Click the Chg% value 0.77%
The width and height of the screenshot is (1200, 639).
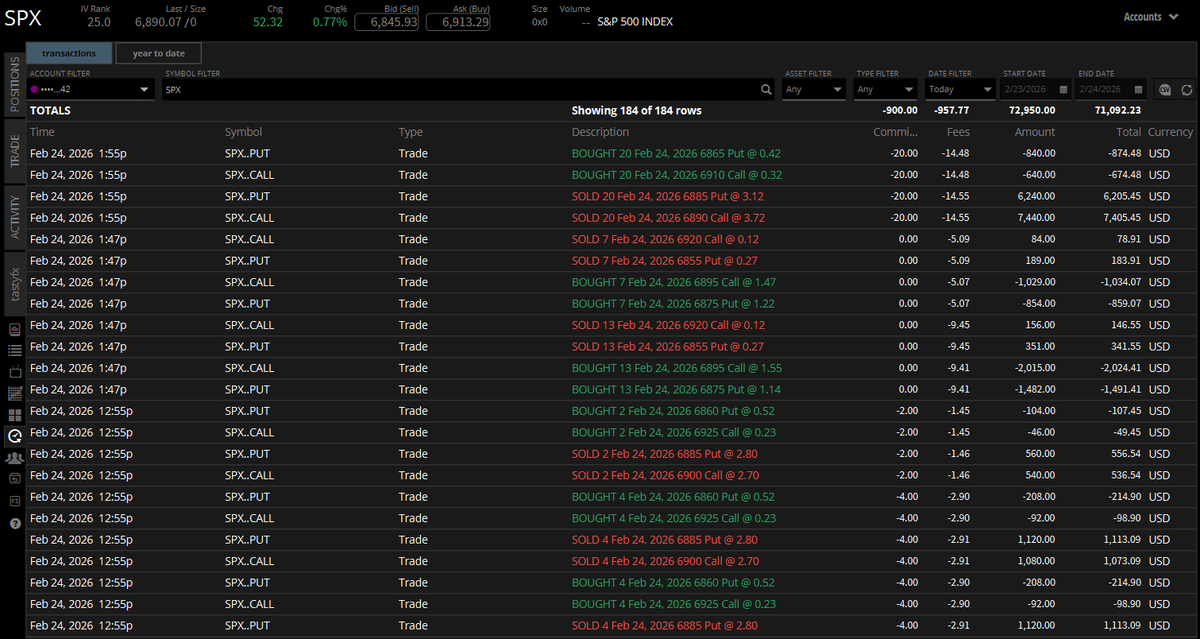click(329, 21)
